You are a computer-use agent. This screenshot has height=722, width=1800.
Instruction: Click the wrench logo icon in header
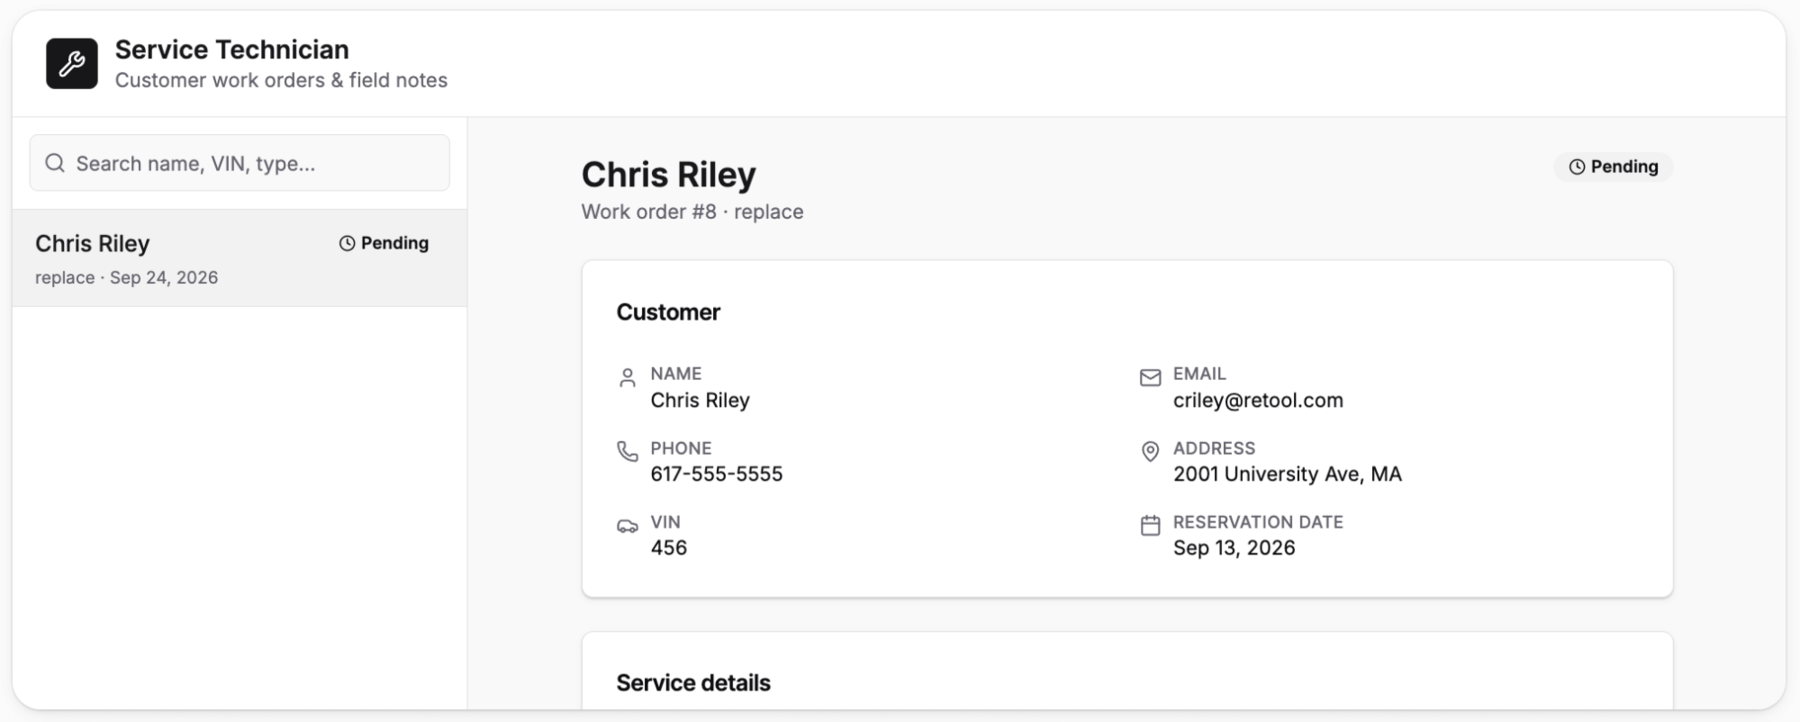(72, 64)
